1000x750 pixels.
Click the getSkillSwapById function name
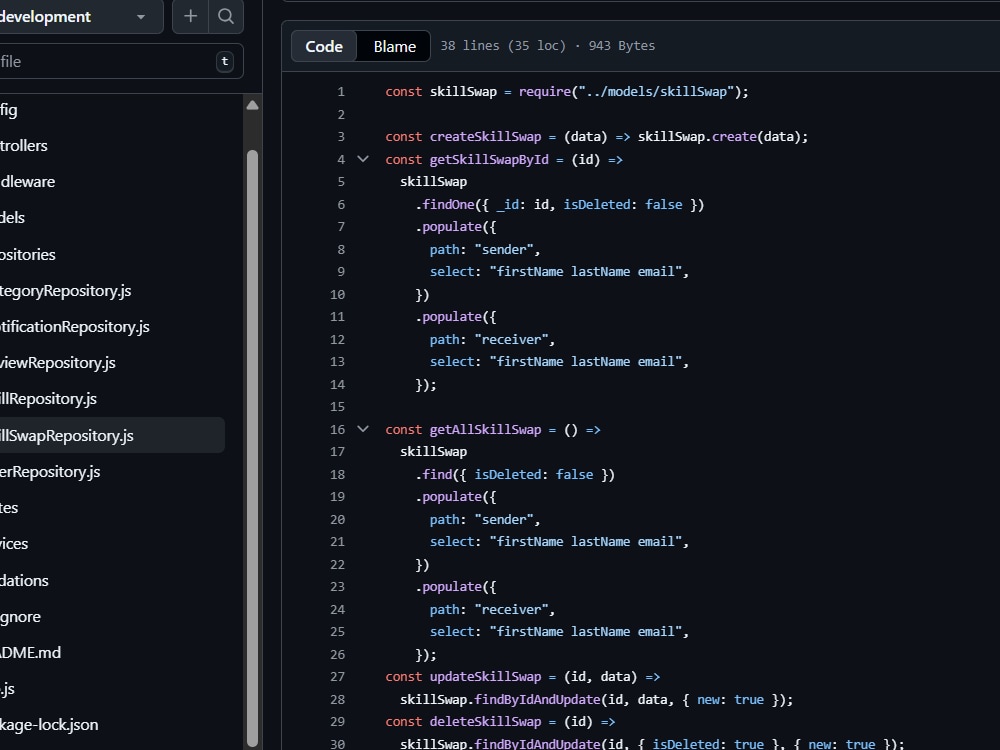(489, 159)
